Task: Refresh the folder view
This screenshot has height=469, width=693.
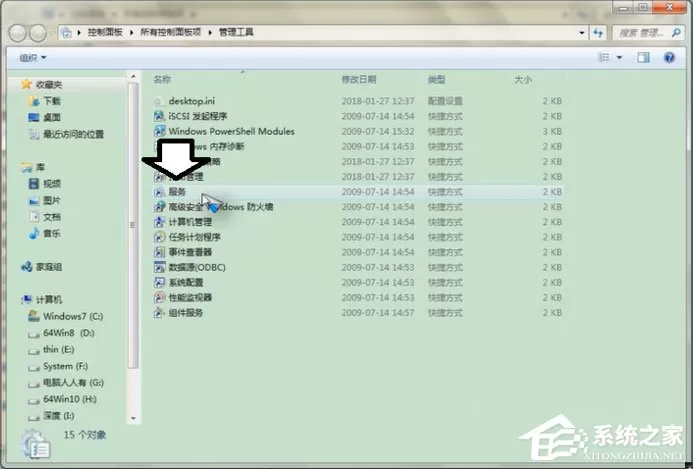Action: [x=598, y=33]
